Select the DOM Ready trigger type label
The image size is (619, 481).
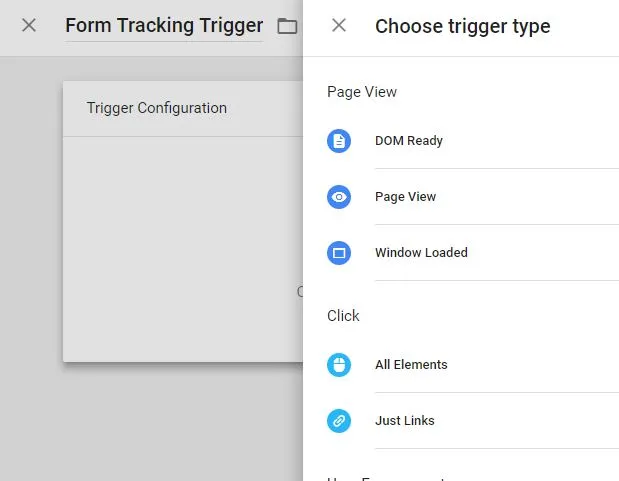[409, 141]
